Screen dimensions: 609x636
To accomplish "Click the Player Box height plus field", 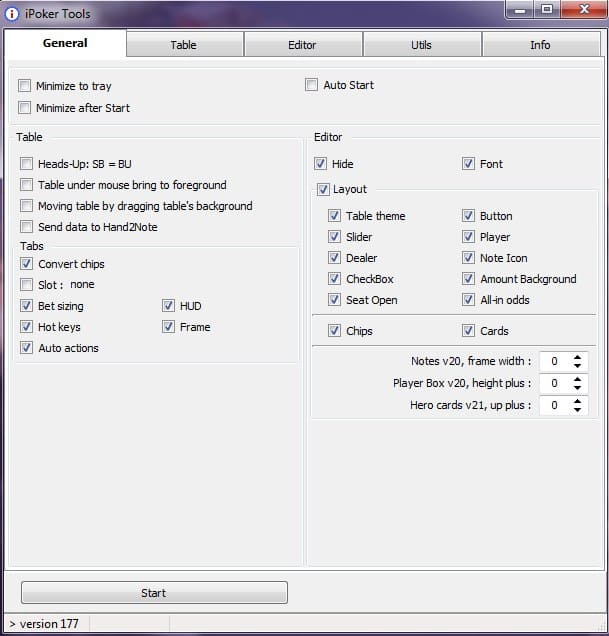I will point(555,383).
